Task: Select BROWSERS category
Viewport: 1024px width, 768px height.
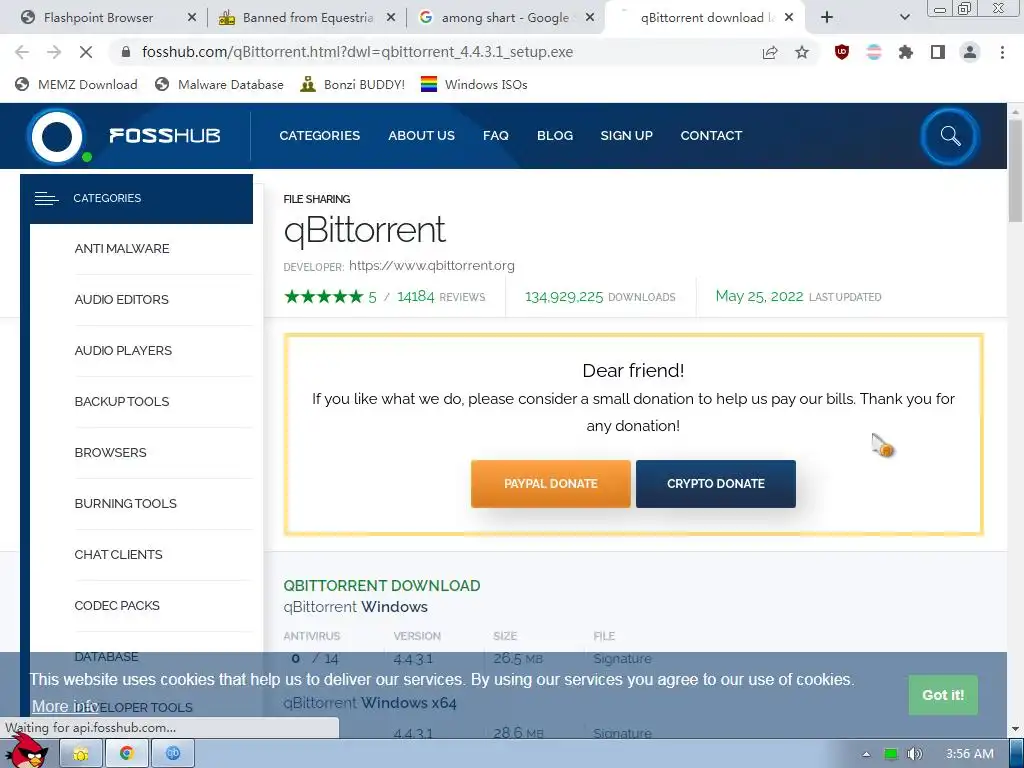Action: [x=110, y=453]
